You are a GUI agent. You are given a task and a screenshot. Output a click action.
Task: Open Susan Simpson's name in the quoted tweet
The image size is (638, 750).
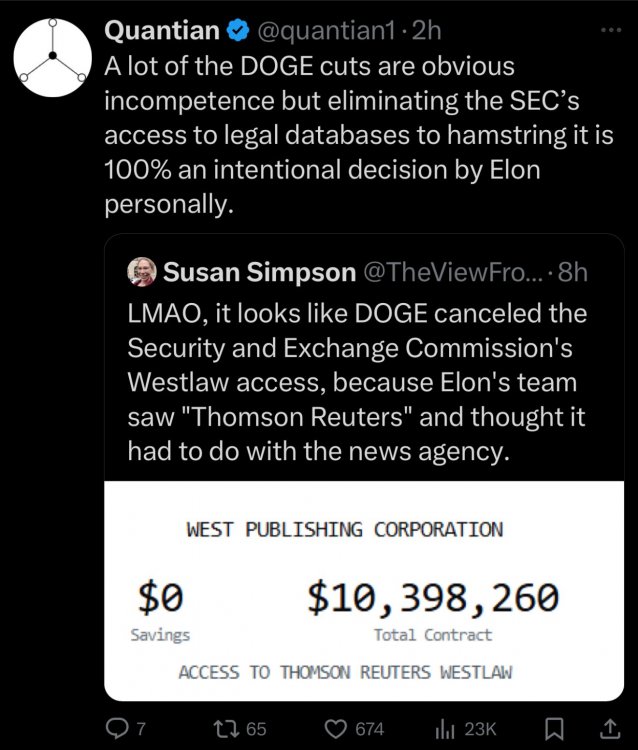coord(259,272)
